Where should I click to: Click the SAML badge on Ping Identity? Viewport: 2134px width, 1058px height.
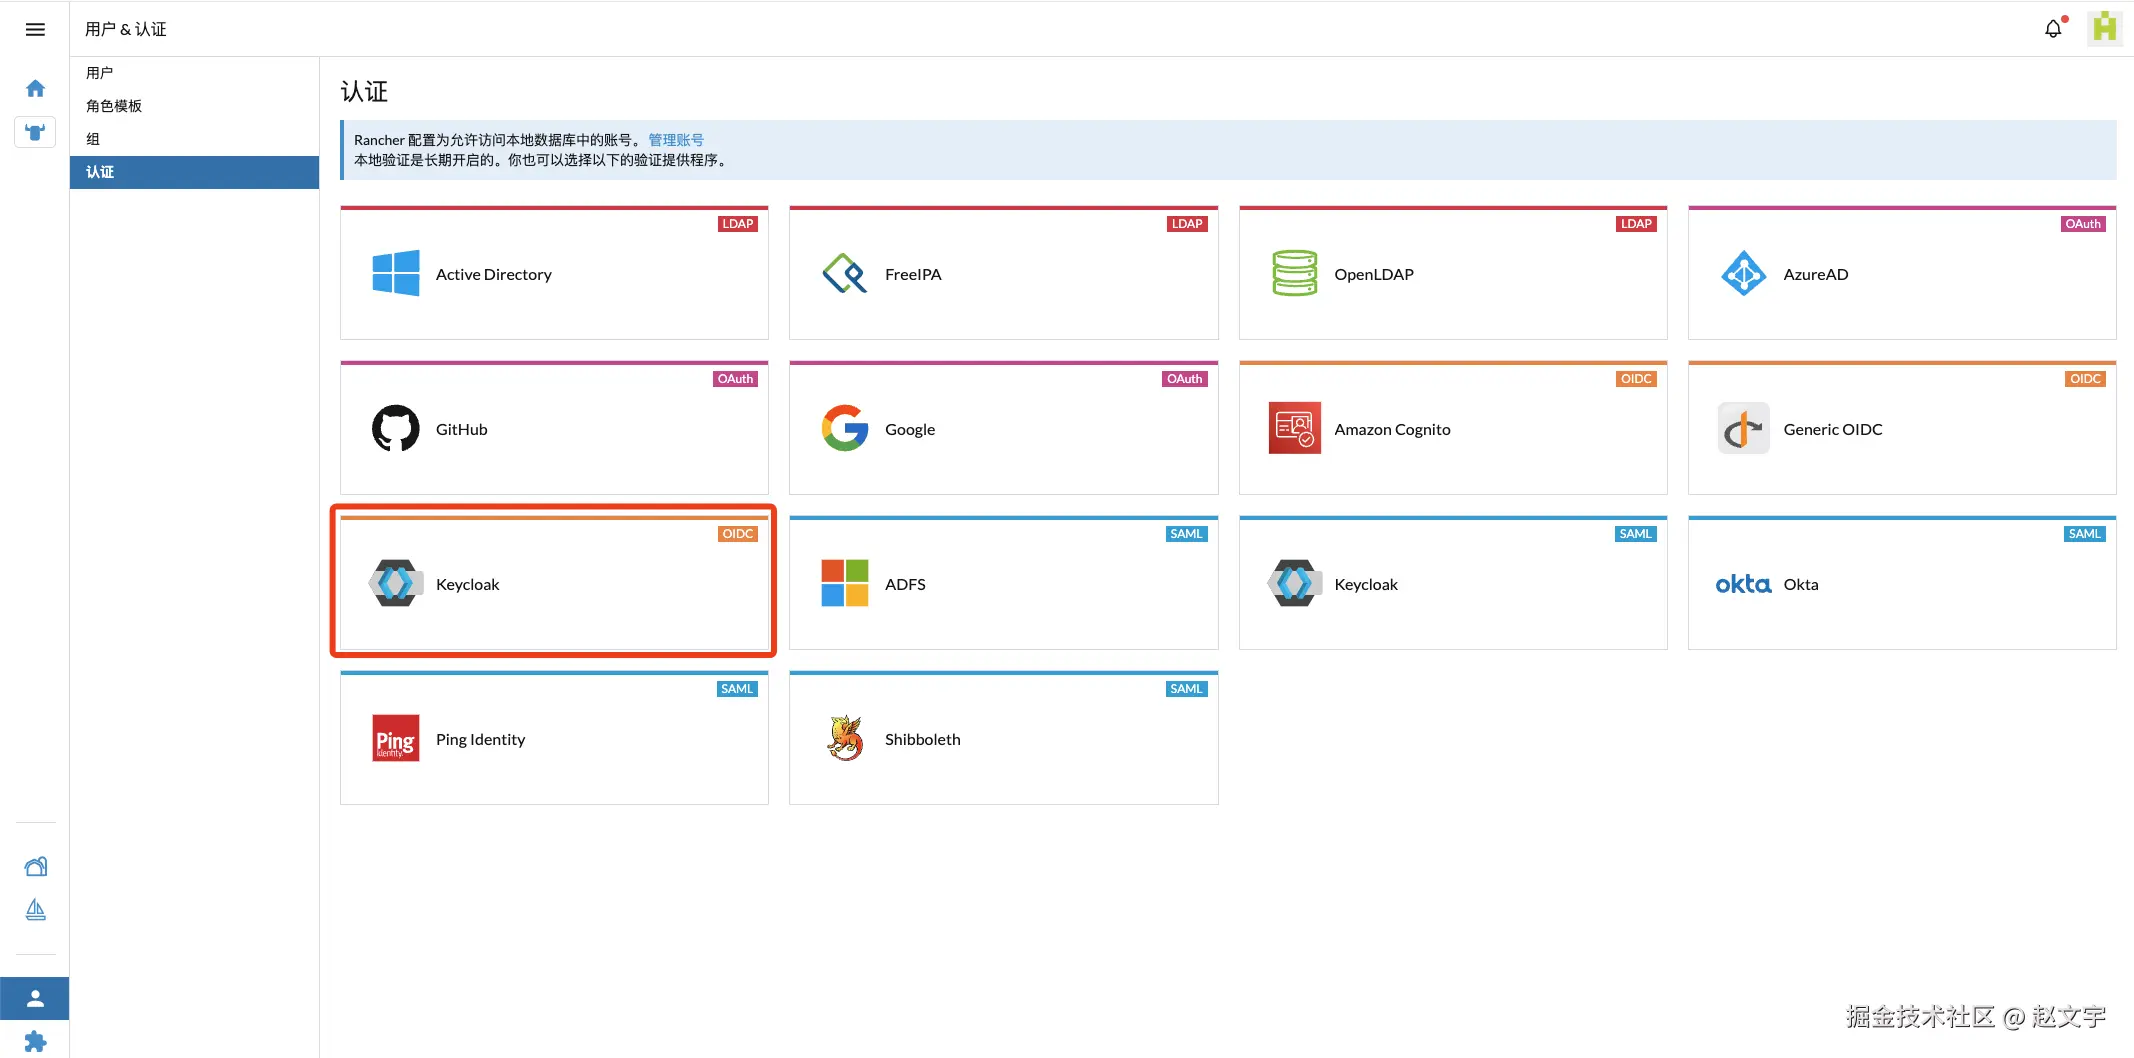point(737,689)
